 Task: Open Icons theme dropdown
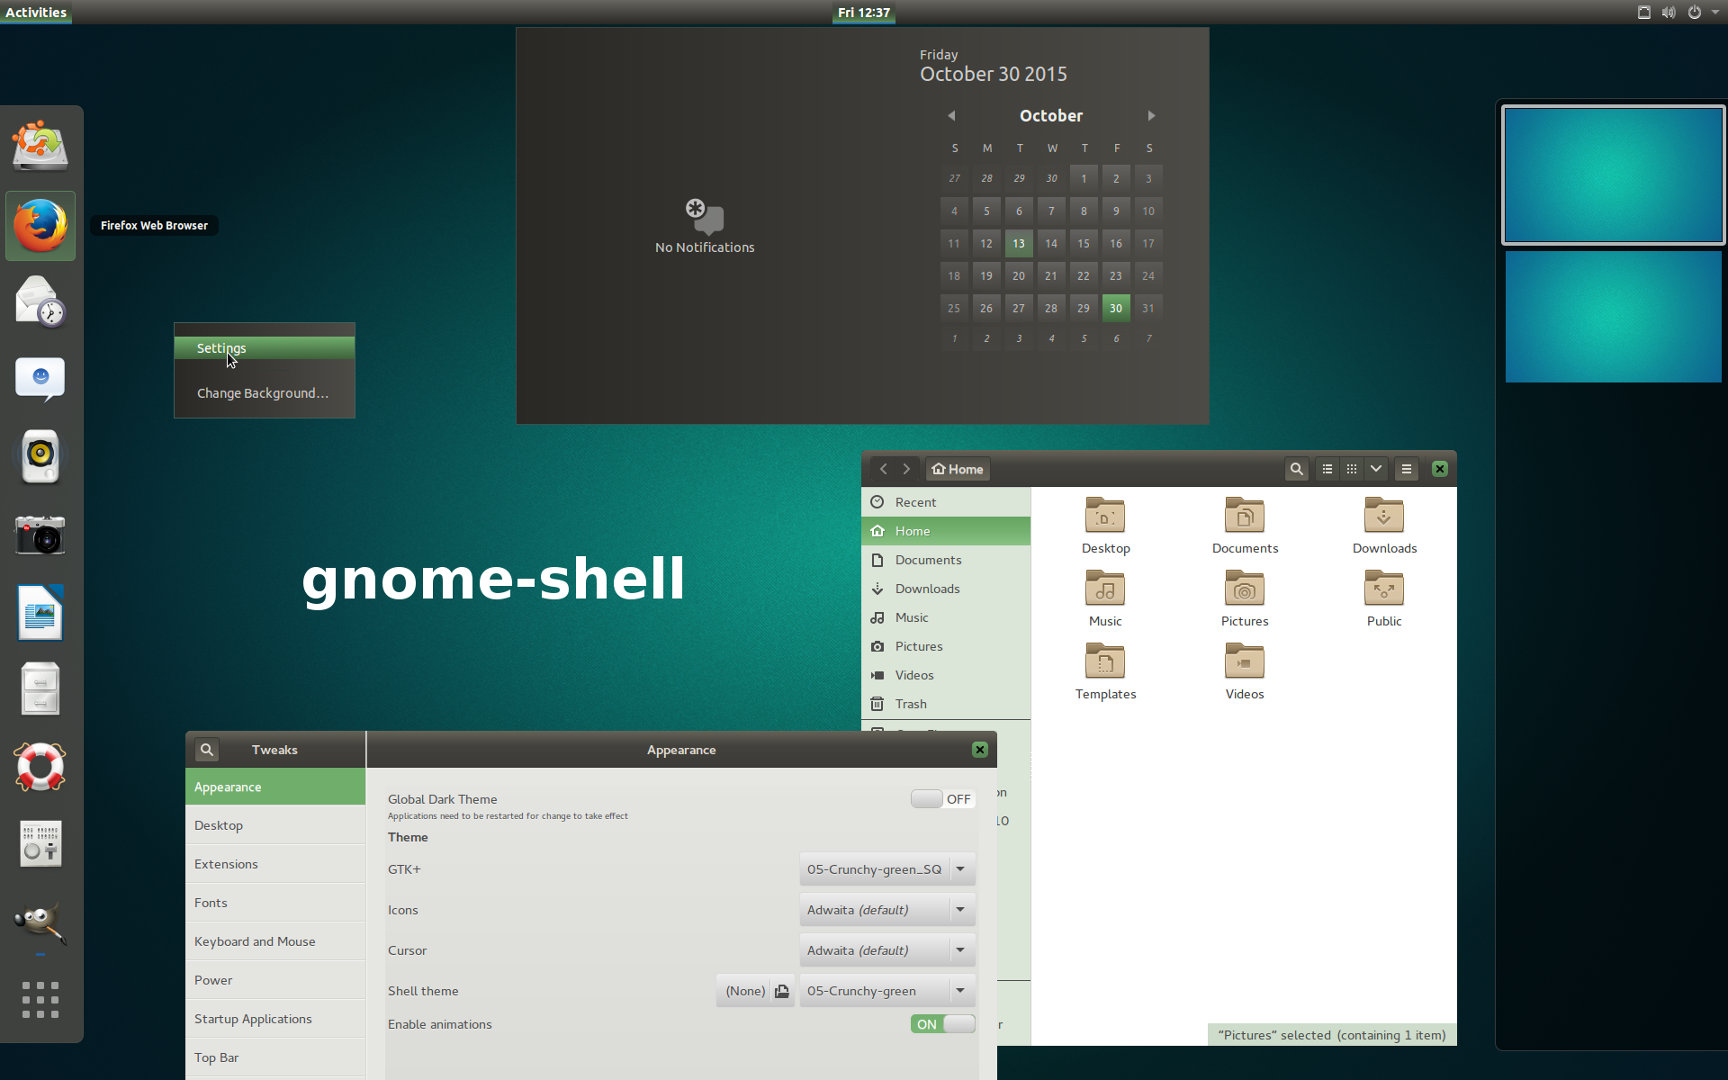point(887,910)
